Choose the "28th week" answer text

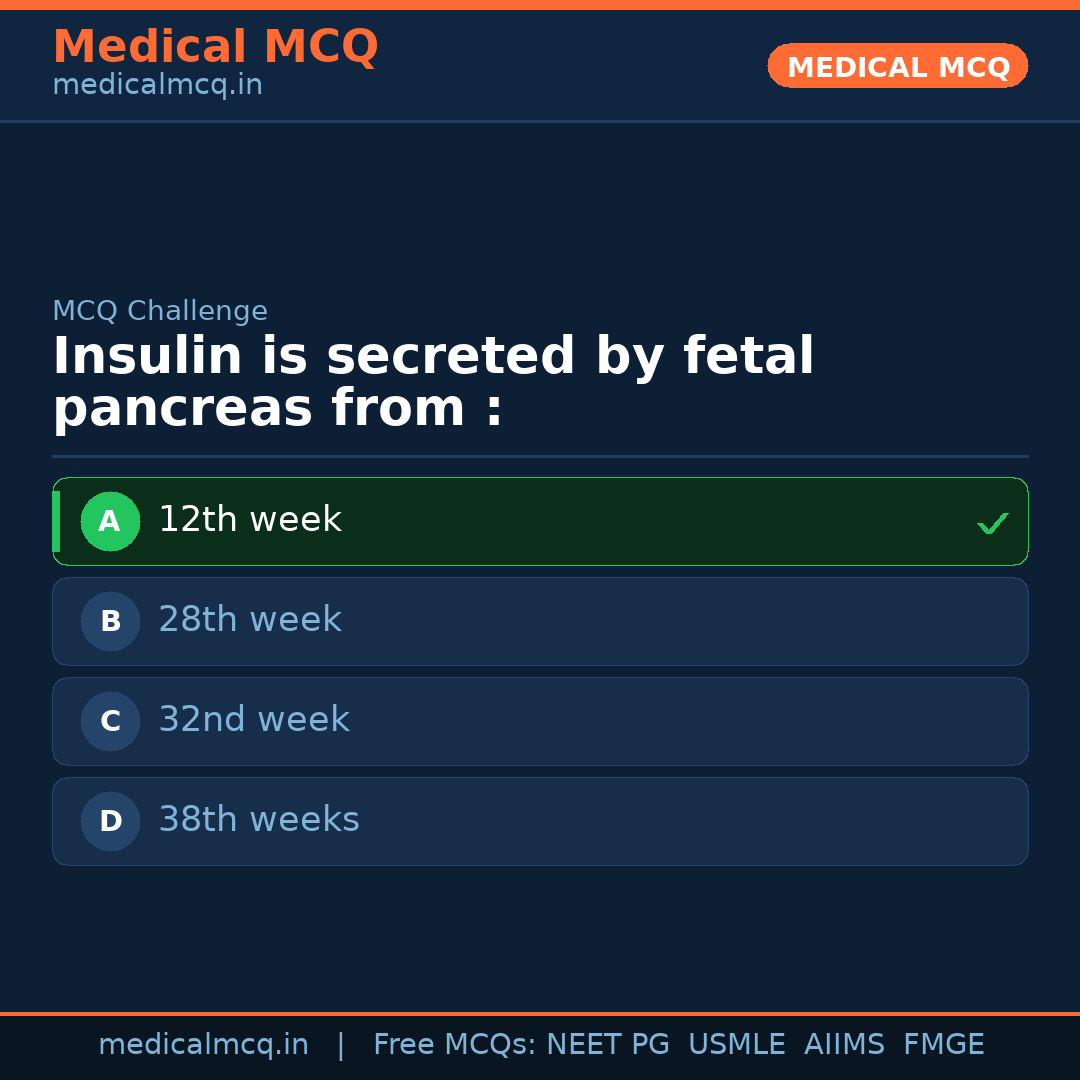[x=250, y=620]
